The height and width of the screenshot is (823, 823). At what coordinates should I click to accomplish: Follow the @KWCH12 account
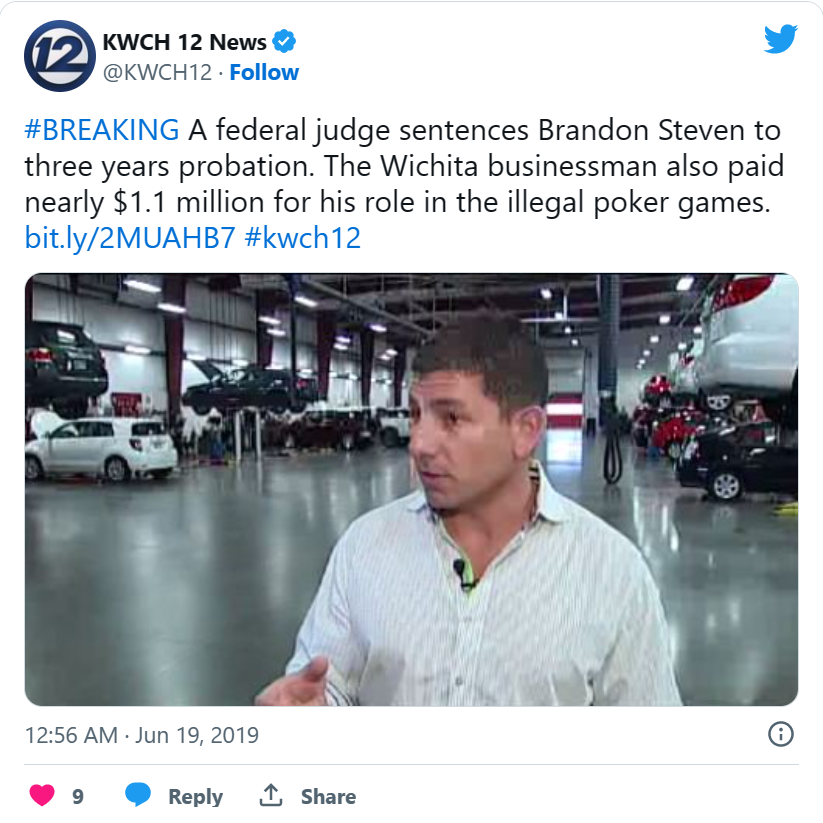(x=264, y=72)
